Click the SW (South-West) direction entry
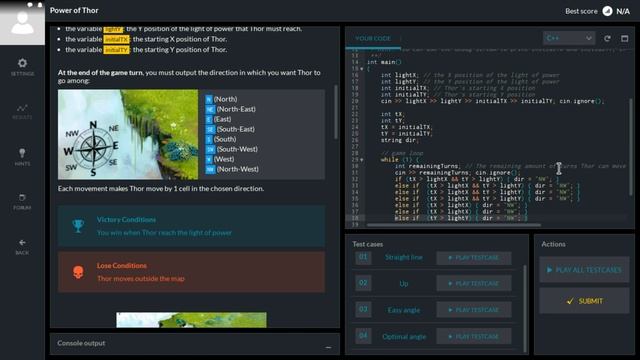This screenshot has width=640, height=360. click(x=232, y=149)
